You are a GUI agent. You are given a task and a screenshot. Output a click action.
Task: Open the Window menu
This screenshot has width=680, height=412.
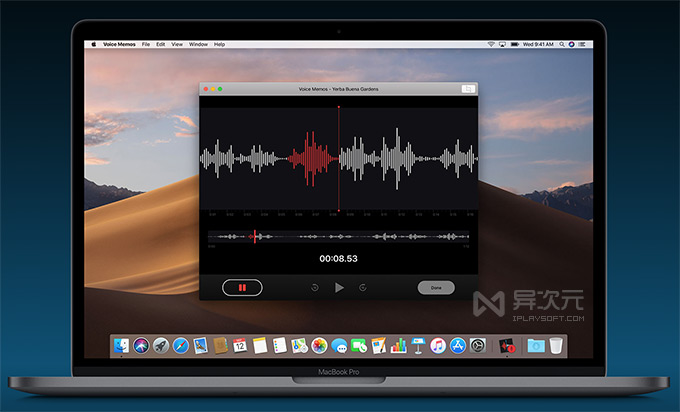(198, 44)
